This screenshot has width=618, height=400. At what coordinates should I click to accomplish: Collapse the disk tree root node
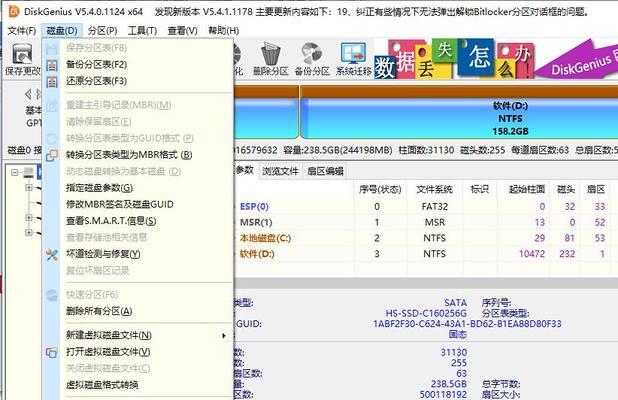click(15, 172)
